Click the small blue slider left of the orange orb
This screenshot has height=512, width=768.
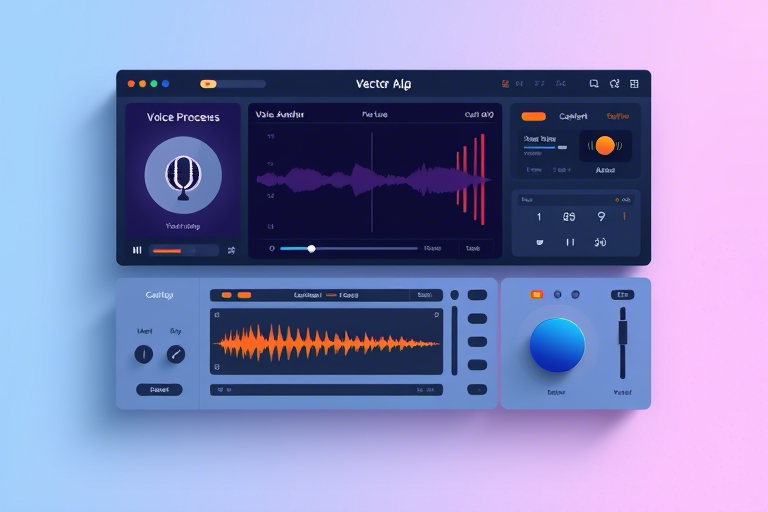click(545, 147)
